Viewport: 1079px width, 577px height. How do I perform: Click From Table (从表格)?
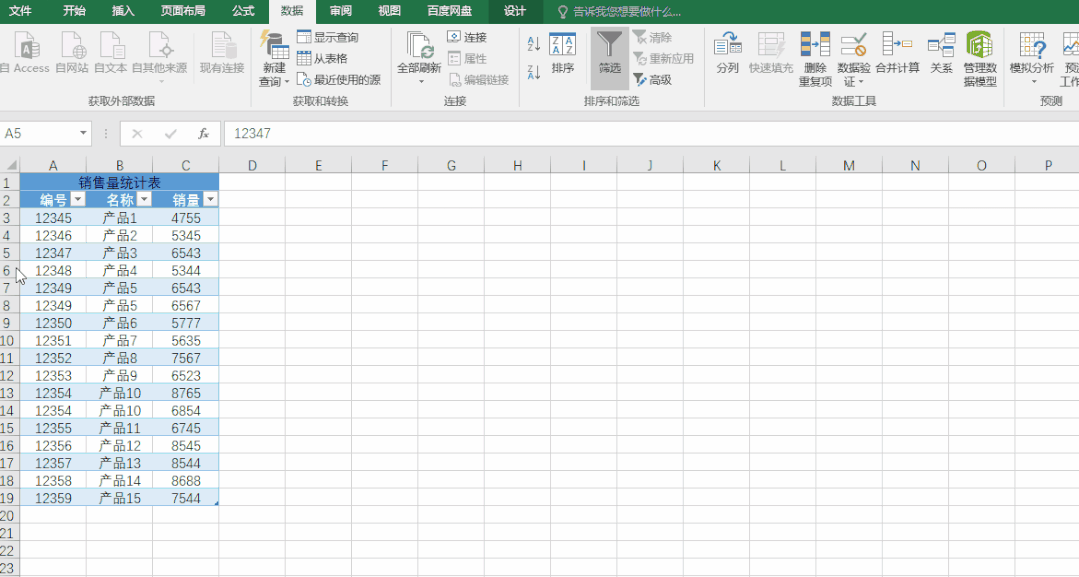click(x=322, y=59)
